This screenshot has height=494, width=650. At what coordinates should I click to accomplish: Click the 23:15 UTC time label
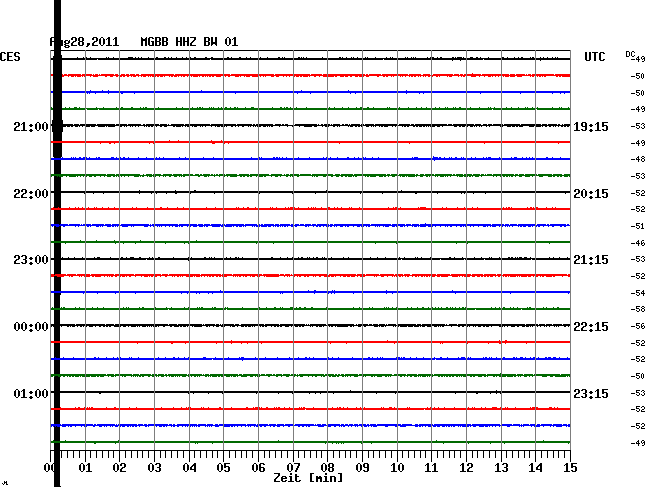pyautogui.click(x=591, y=393)
